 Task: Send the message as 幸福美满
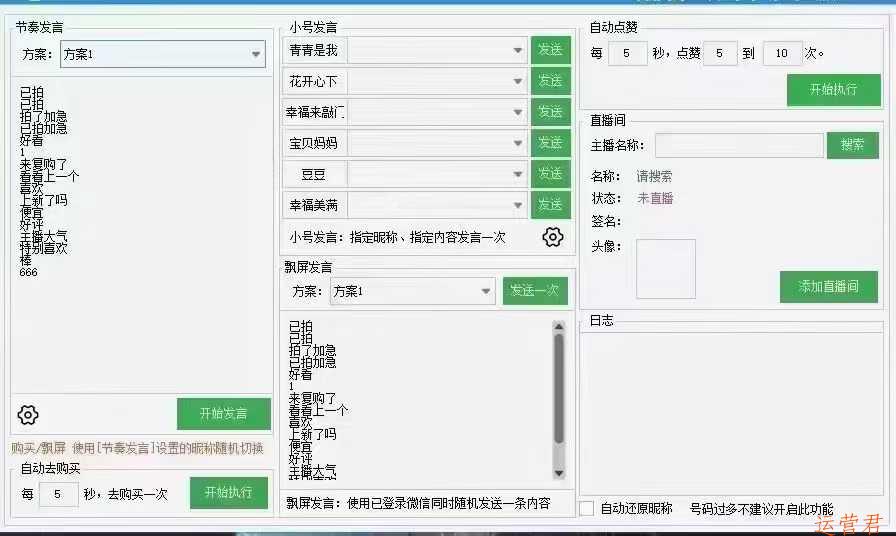pyautogui.click(x=550, y=205)
